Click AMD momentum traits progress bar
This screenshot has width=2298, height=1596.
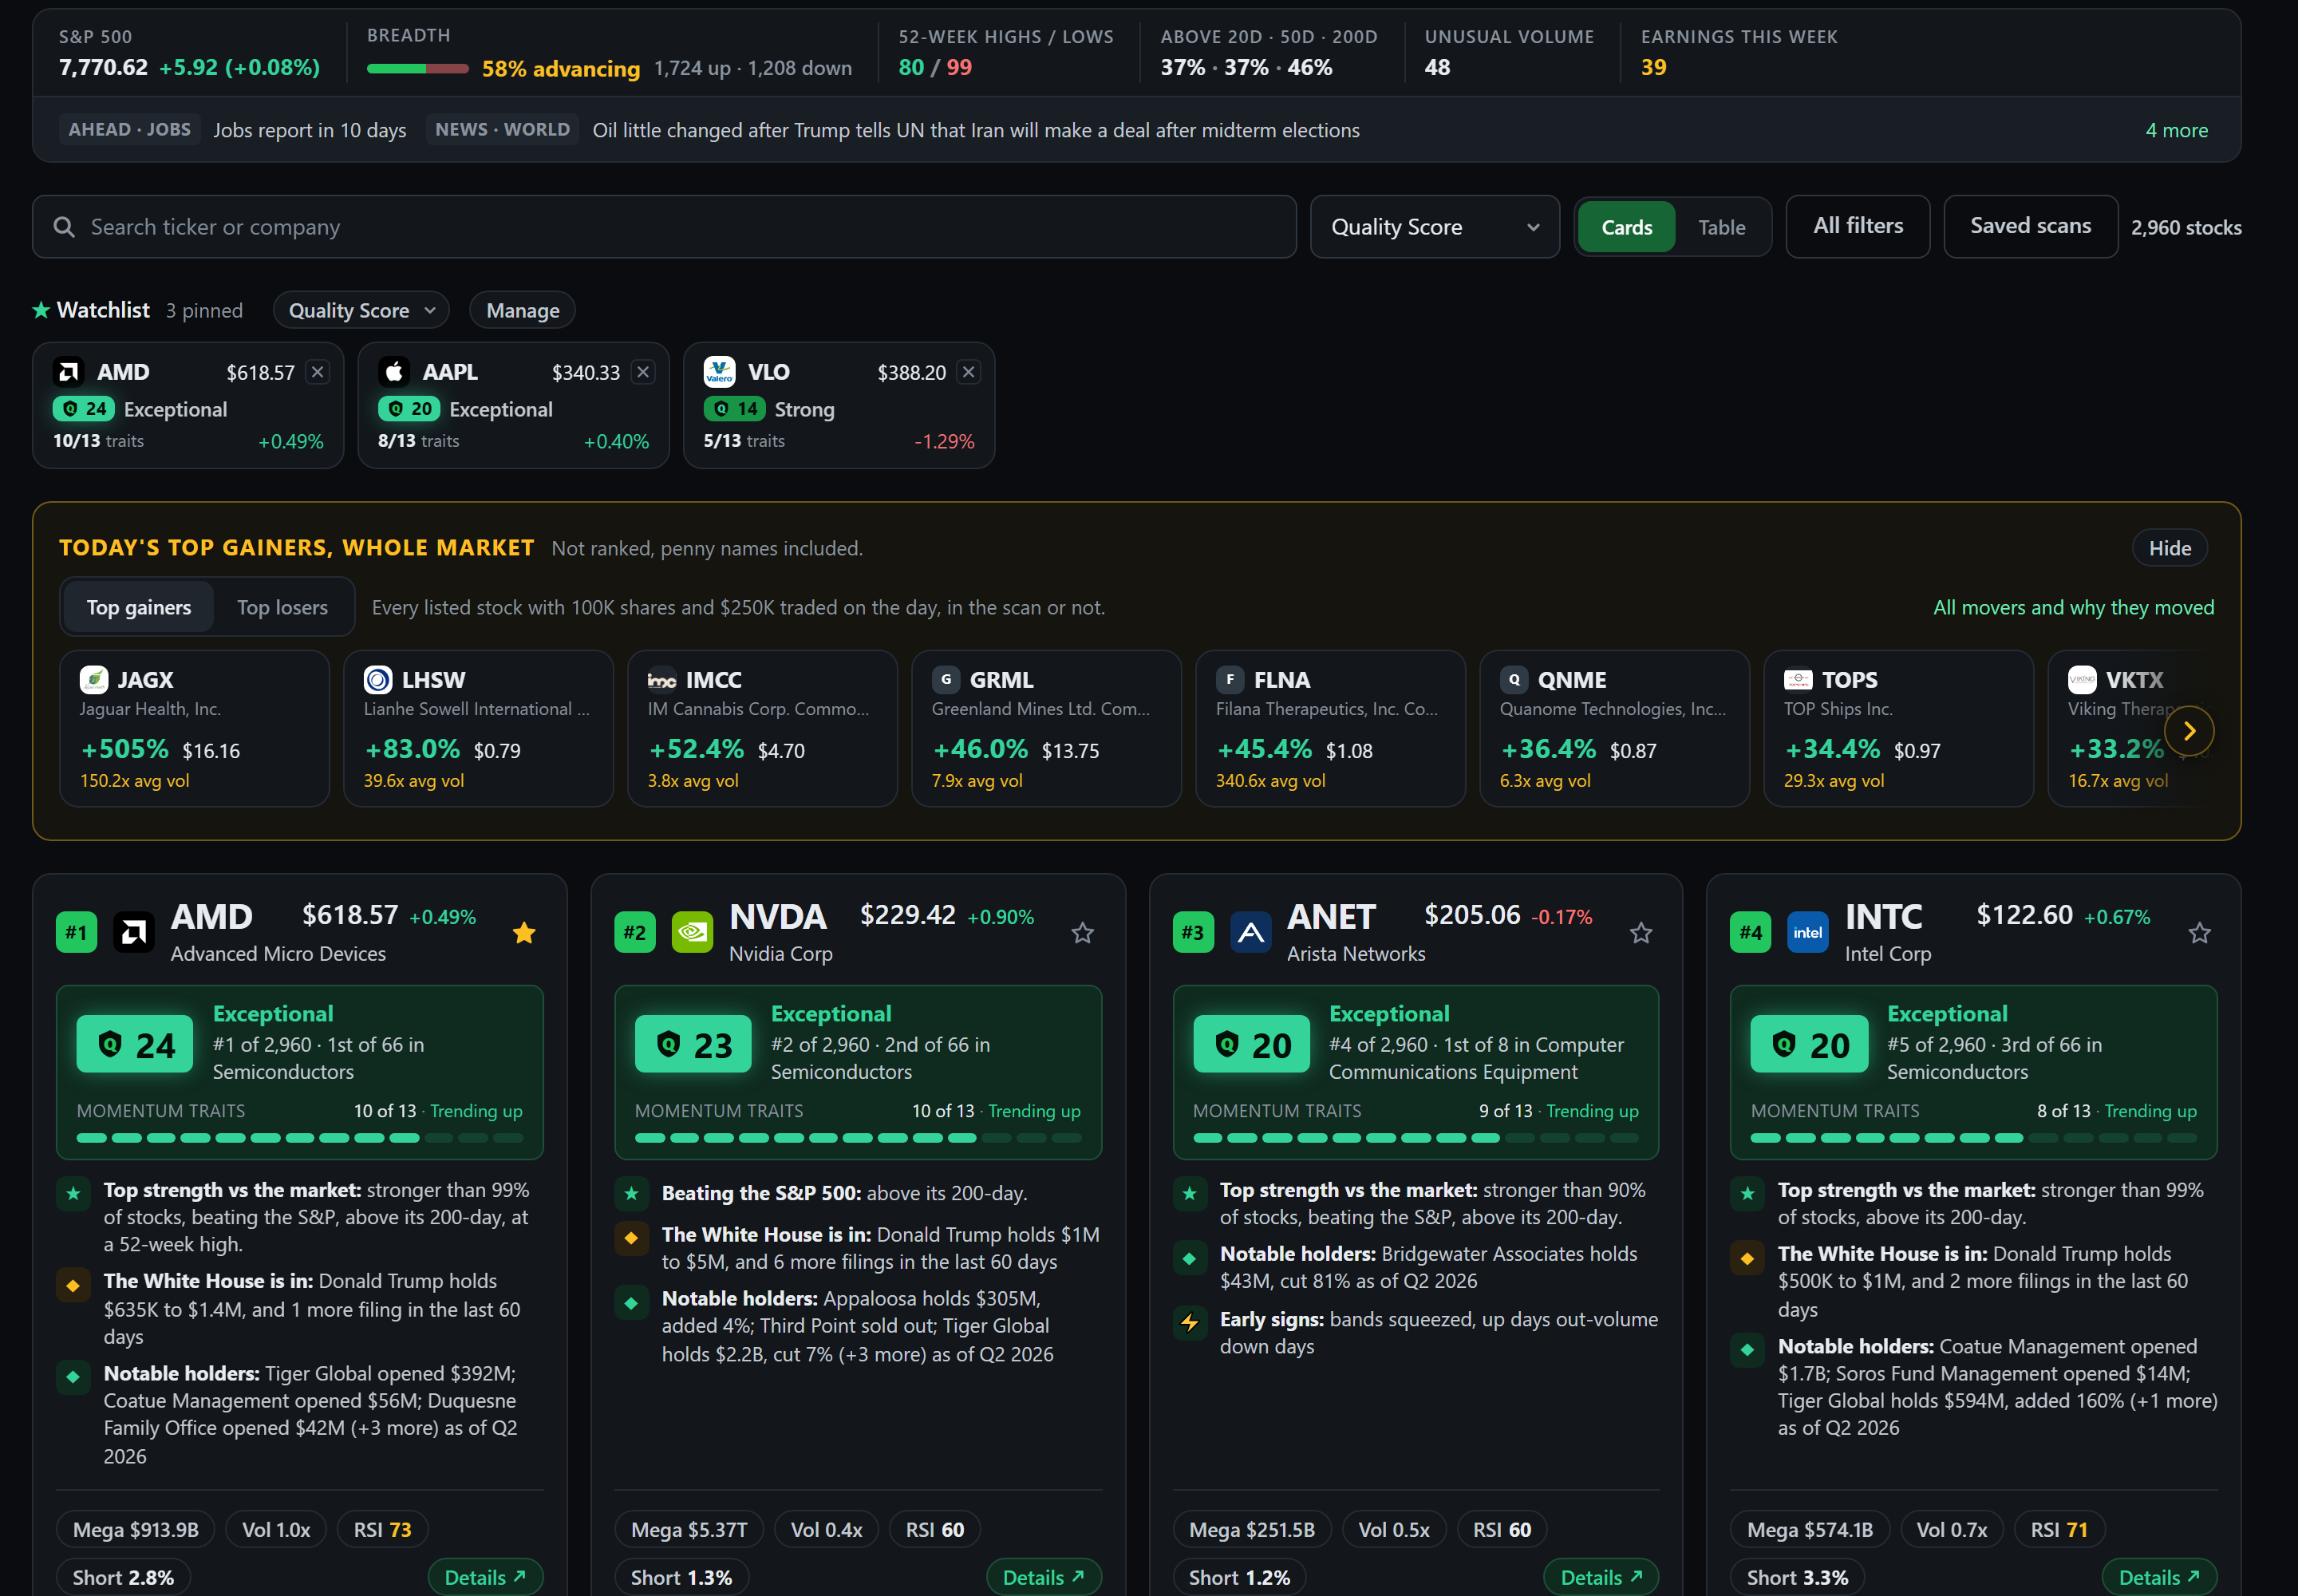coord(300,1138)
